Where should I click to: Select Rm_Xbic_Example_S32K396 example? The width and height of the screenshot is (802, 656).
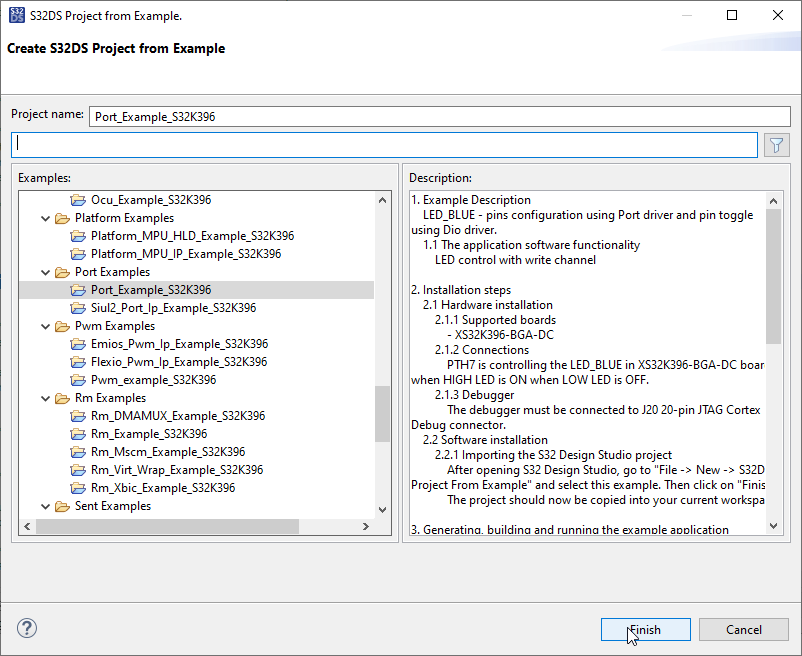163,488
